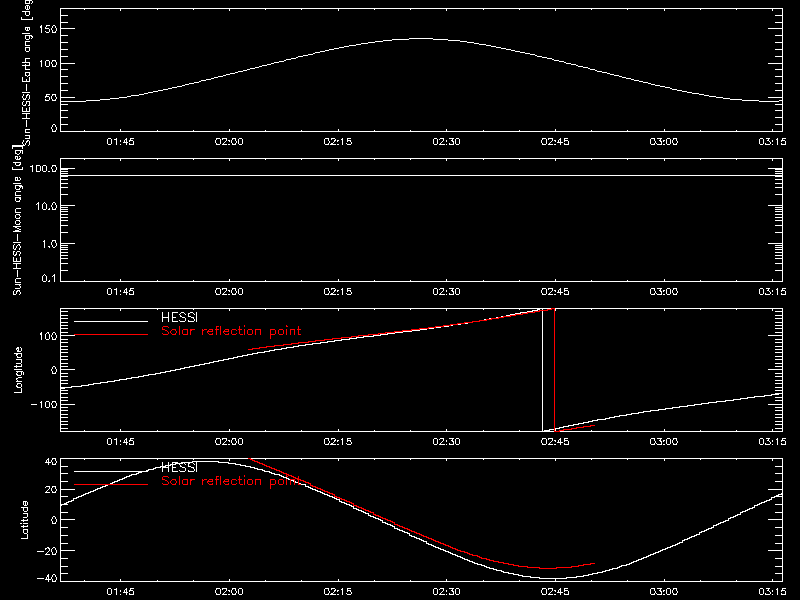800x600 pixels.
Task: Click the 'Sun-HESSI-Earth angle [deg]' axis label
Action: (27, 73)
